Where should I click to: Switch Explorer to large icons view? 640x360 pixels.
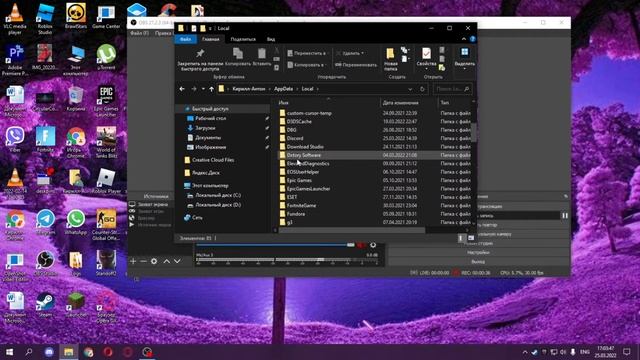click(471, 238)
